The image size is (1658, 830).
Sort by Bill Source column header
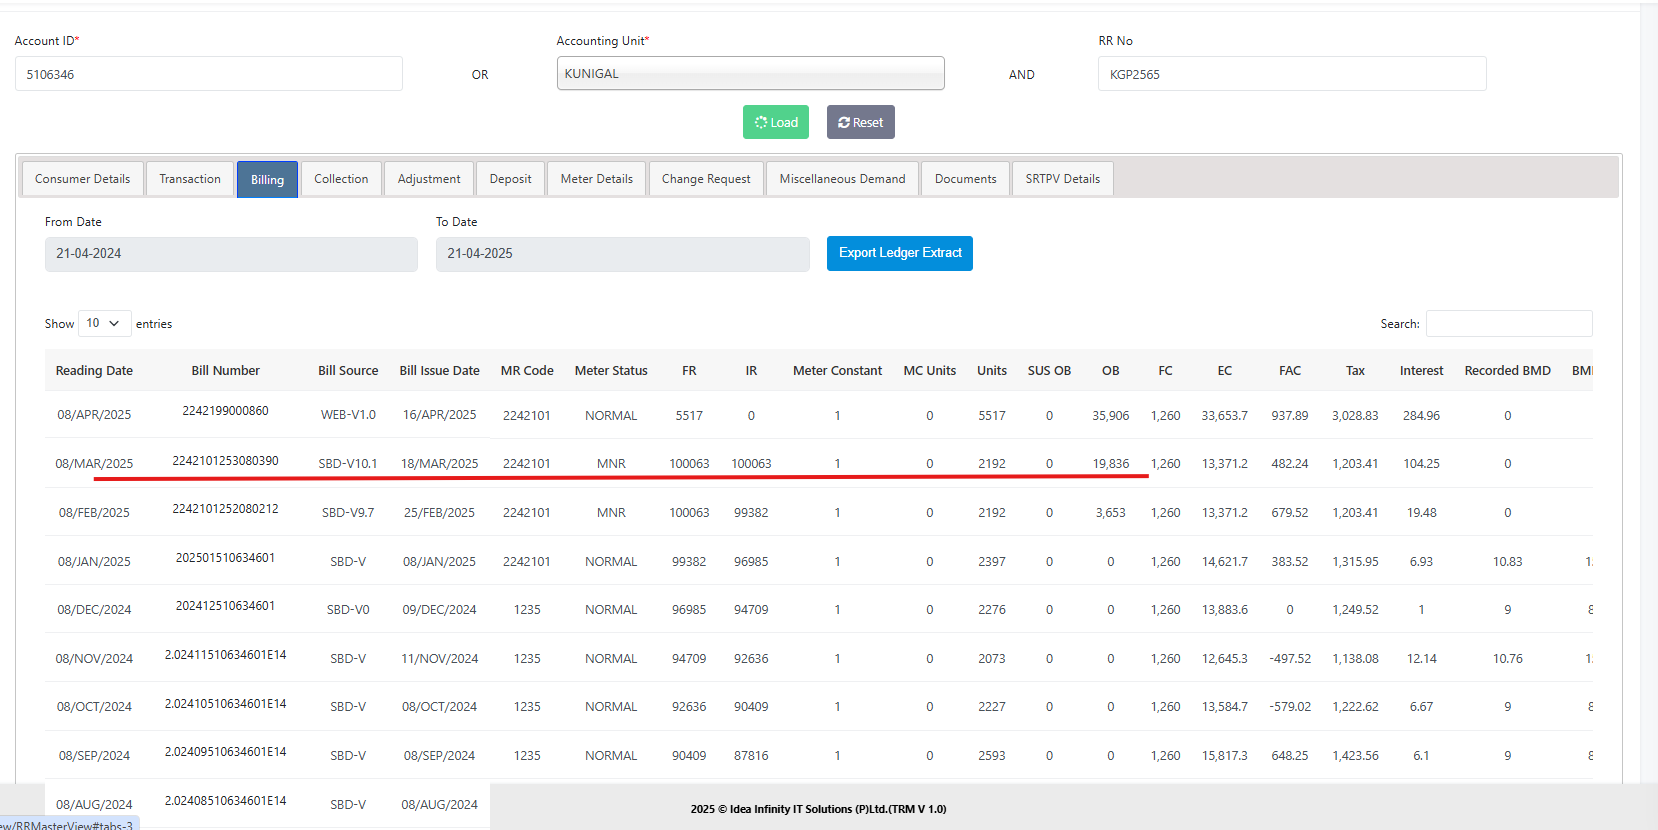pos(348,370)
